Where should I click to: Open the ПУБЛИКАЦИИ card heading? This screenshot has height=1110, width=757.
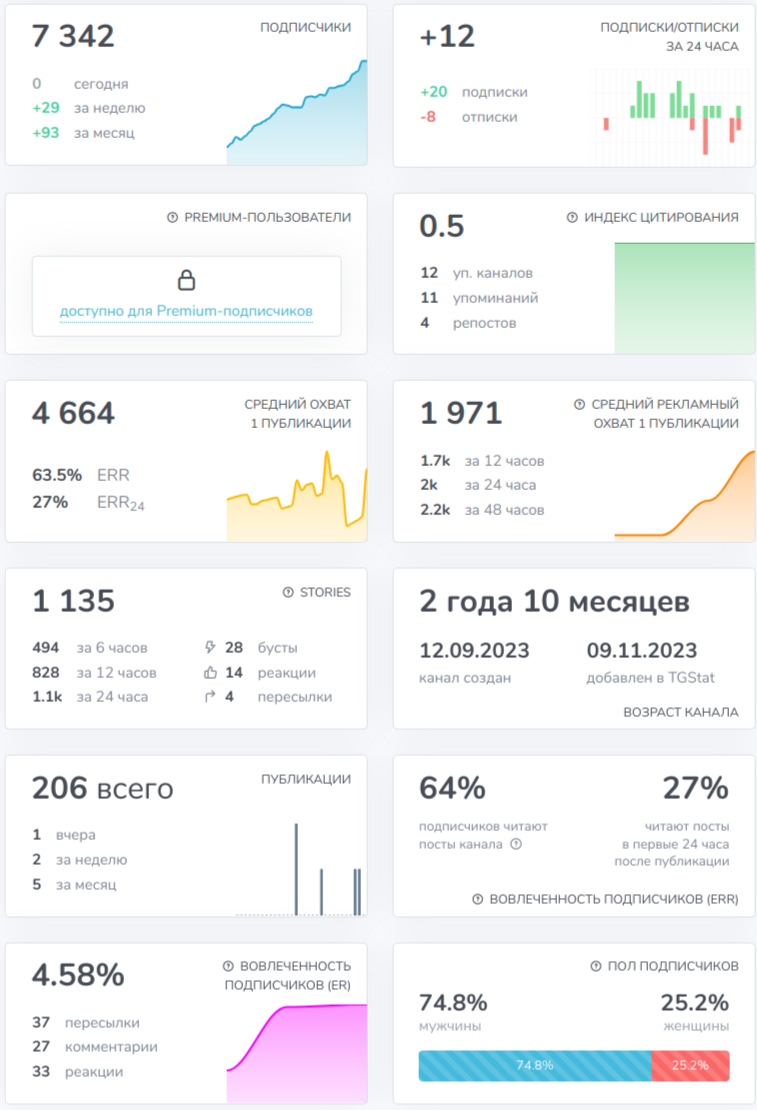pyautogui.click(x=306, y=779)
